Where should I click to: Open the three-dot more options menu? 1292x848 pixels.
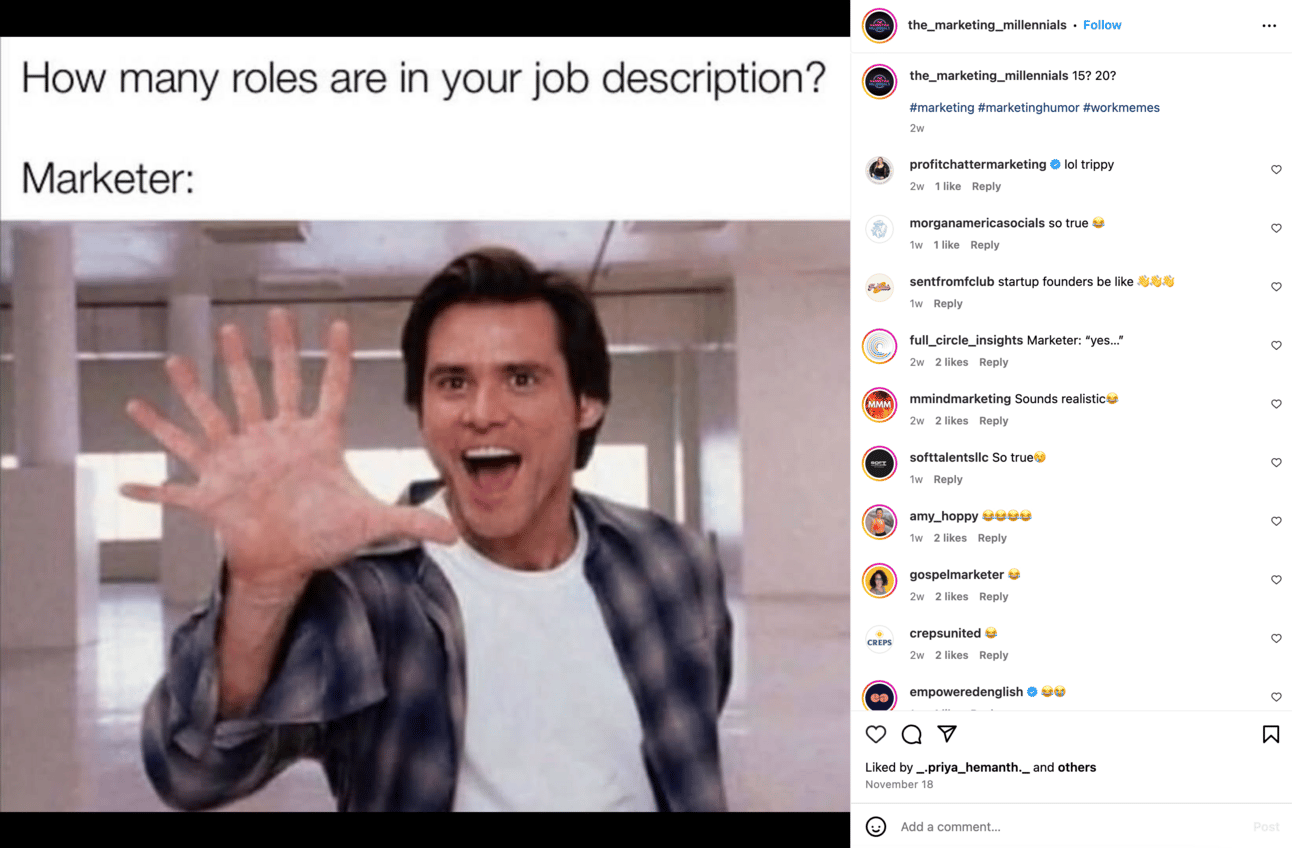click(x=1269, y=26)
